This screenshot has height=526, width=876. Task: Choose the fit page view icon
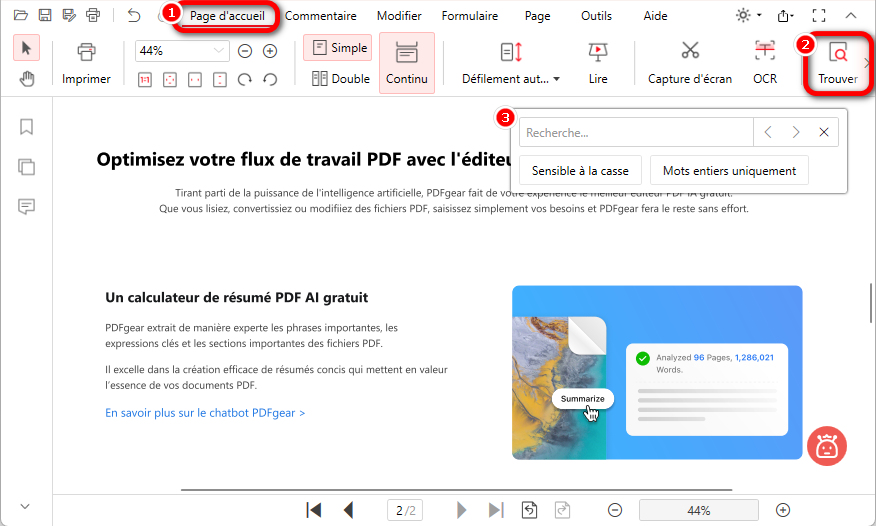tap(170, 80)
